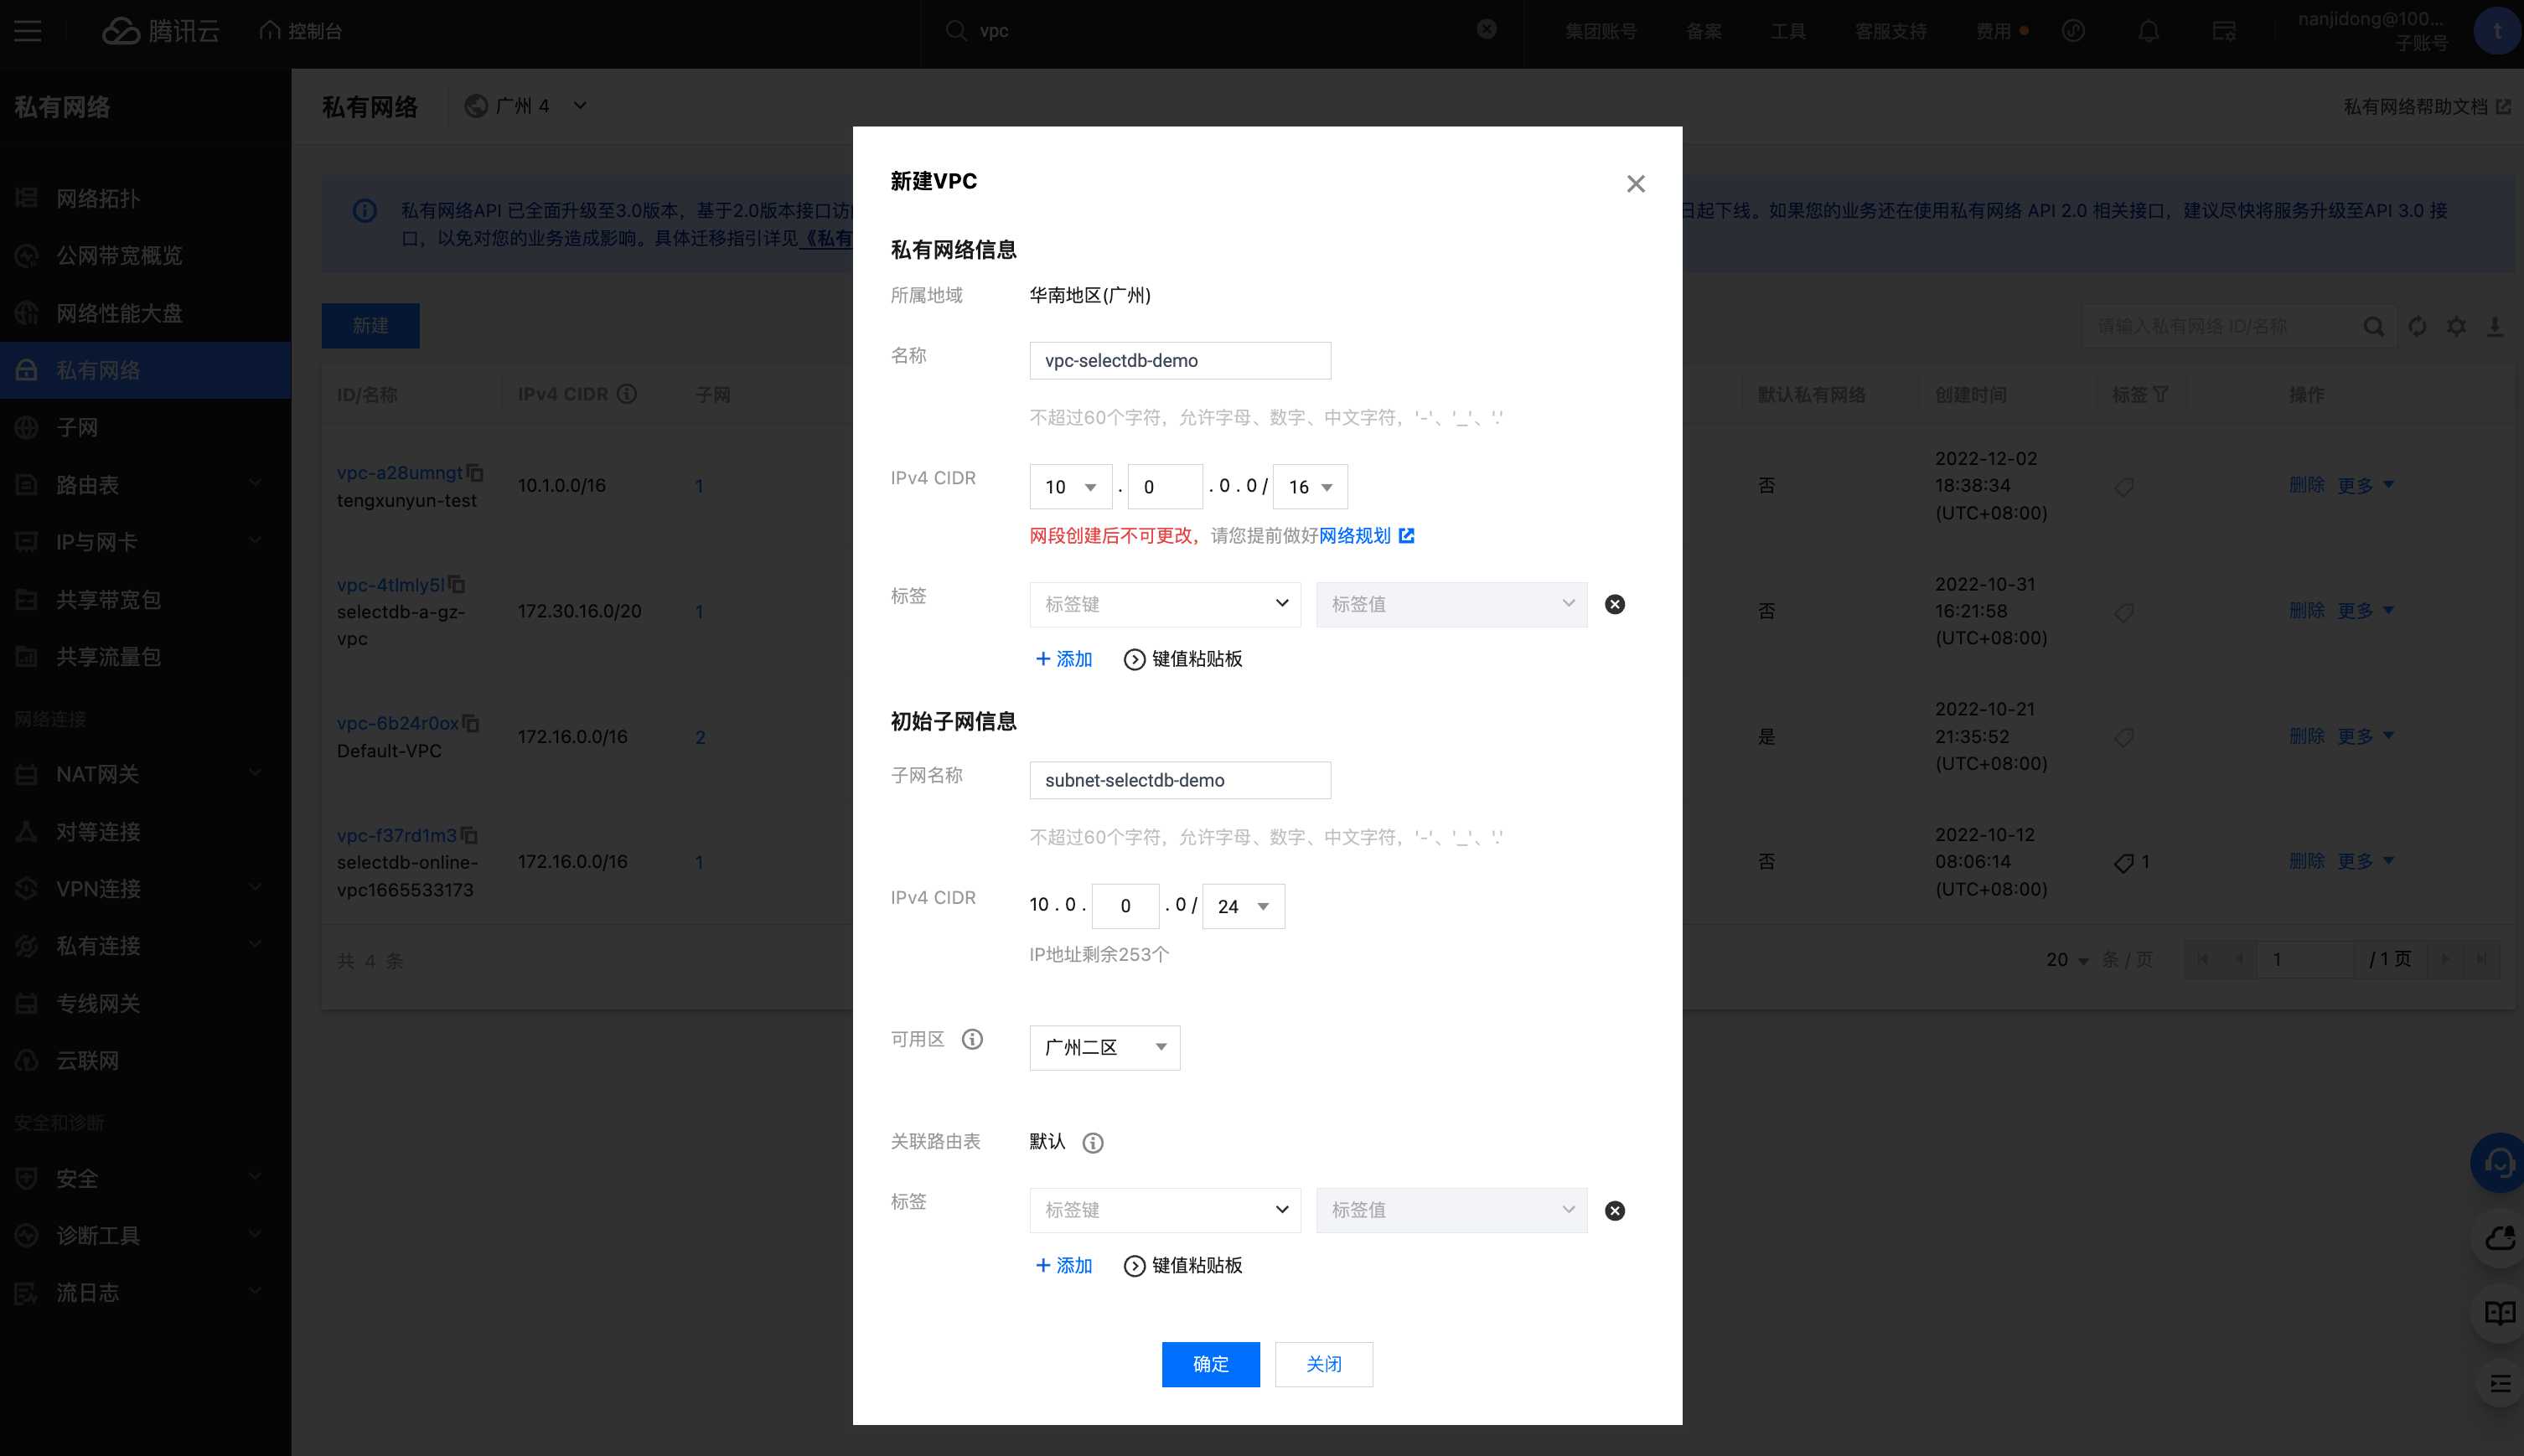Image resolution: width=2524 pixels, height=1456 pixels.
Task: Open 工具 menu
Action: click(1788, 31)
